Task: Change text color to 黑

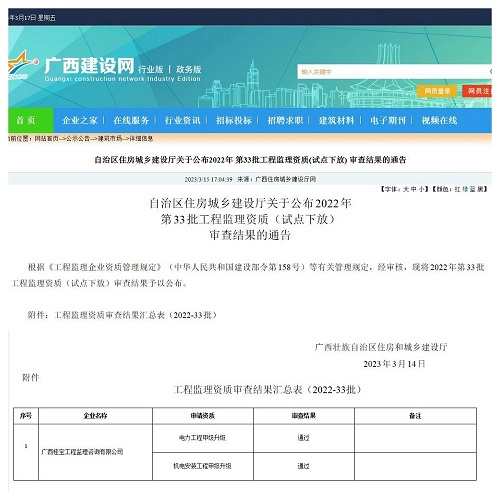Action: pyautogui.click(x=480, y=189)
